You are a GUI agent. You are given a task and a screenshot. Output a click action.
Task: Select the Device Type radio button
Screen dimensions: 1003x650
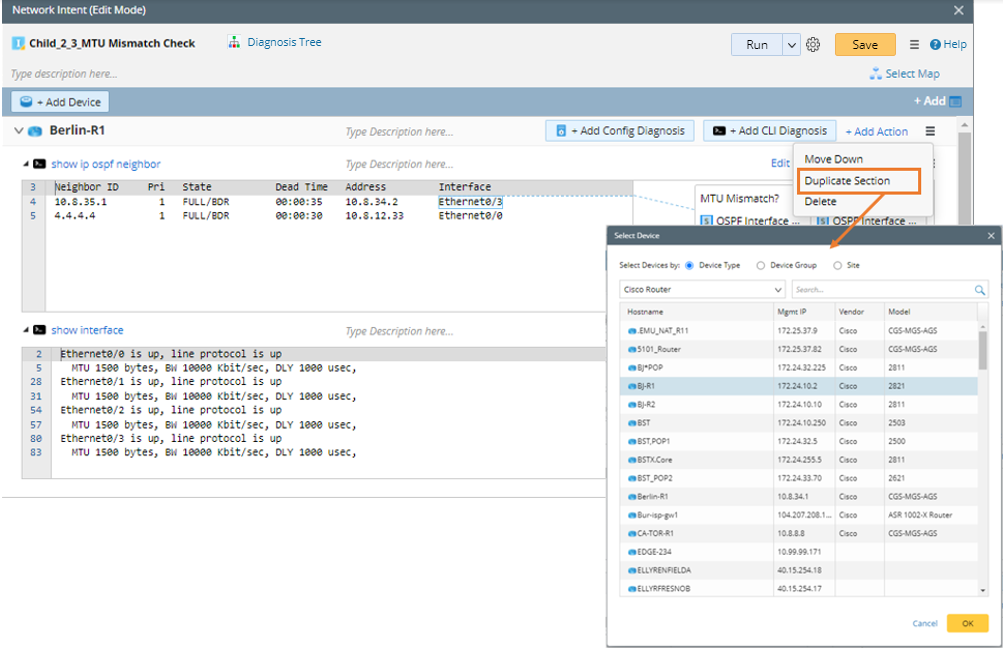689,266
